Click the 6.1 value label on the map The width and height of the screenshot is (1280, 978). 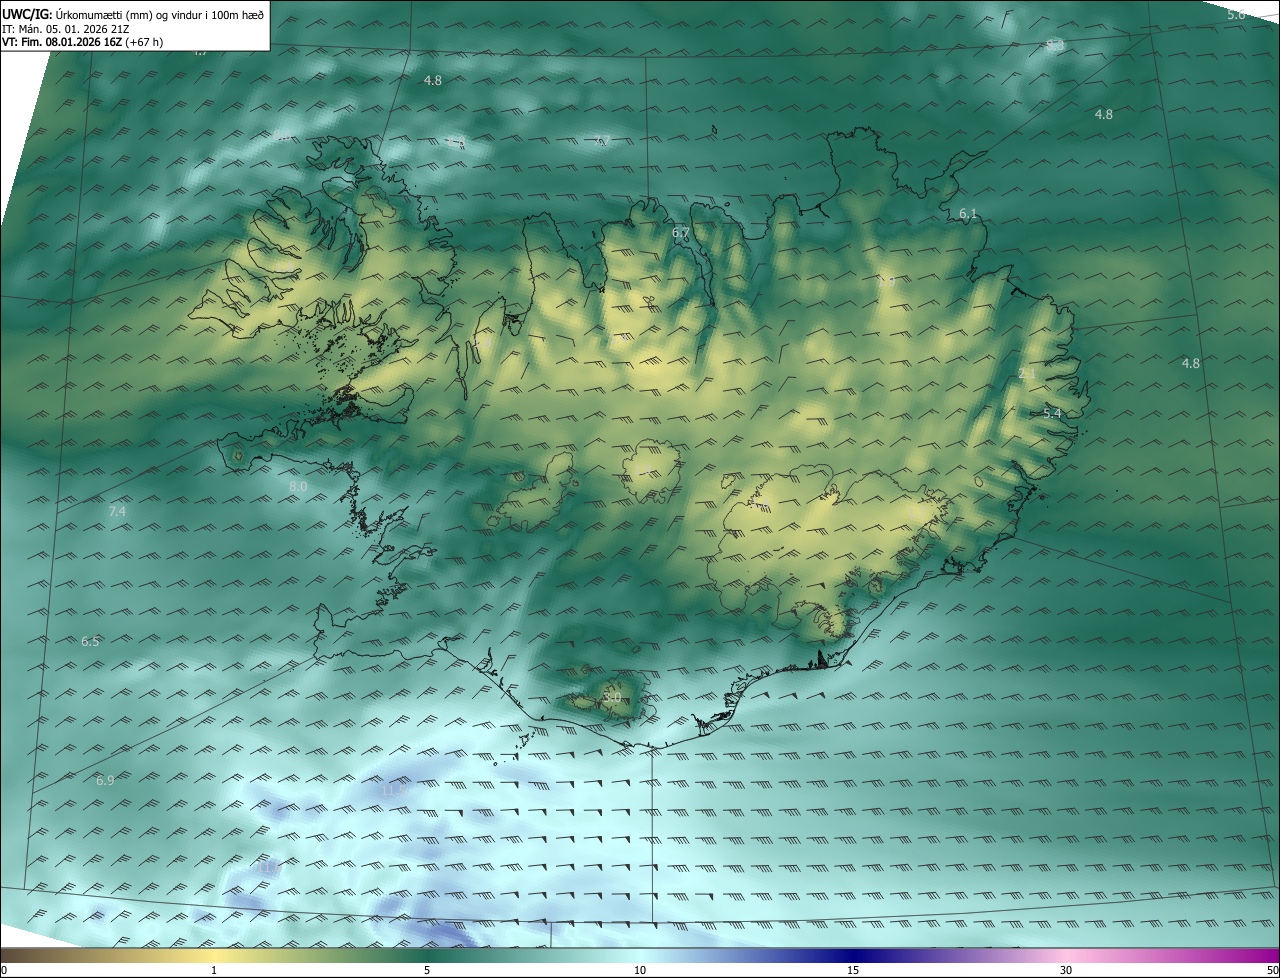click(x=968, y=214)
